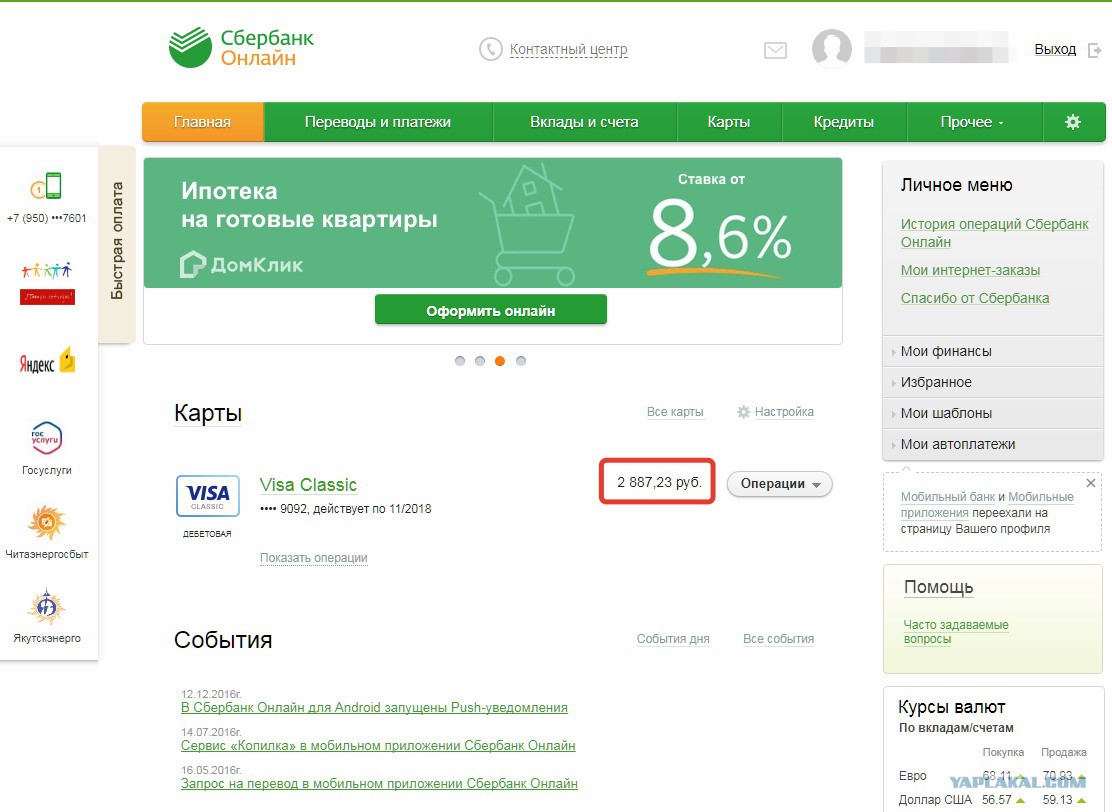Screen dimensions: 1112x812
Task: Open Переводы и платежи tab
Action: click(378, 122)
